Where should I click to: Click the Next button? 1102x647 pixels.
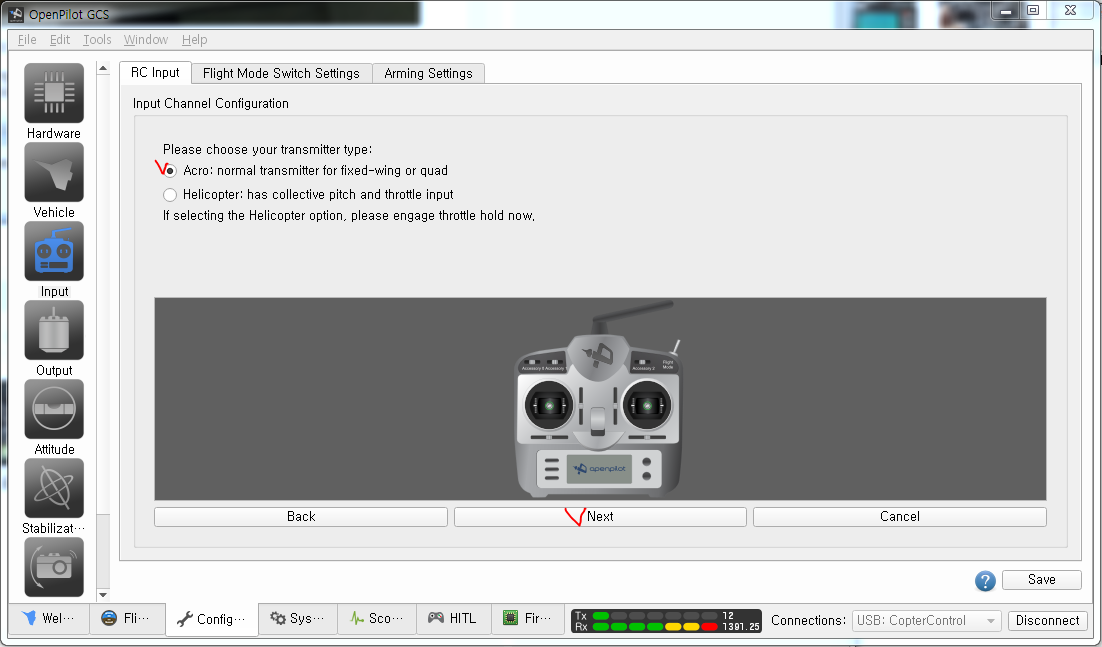pos(600,516)
